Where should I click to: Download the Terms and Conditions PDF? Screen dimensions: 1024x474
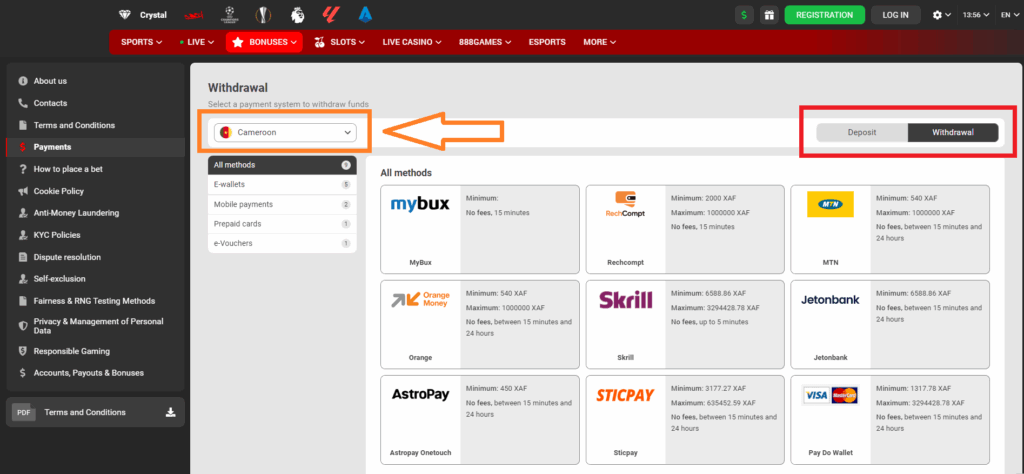pos(170,412)
